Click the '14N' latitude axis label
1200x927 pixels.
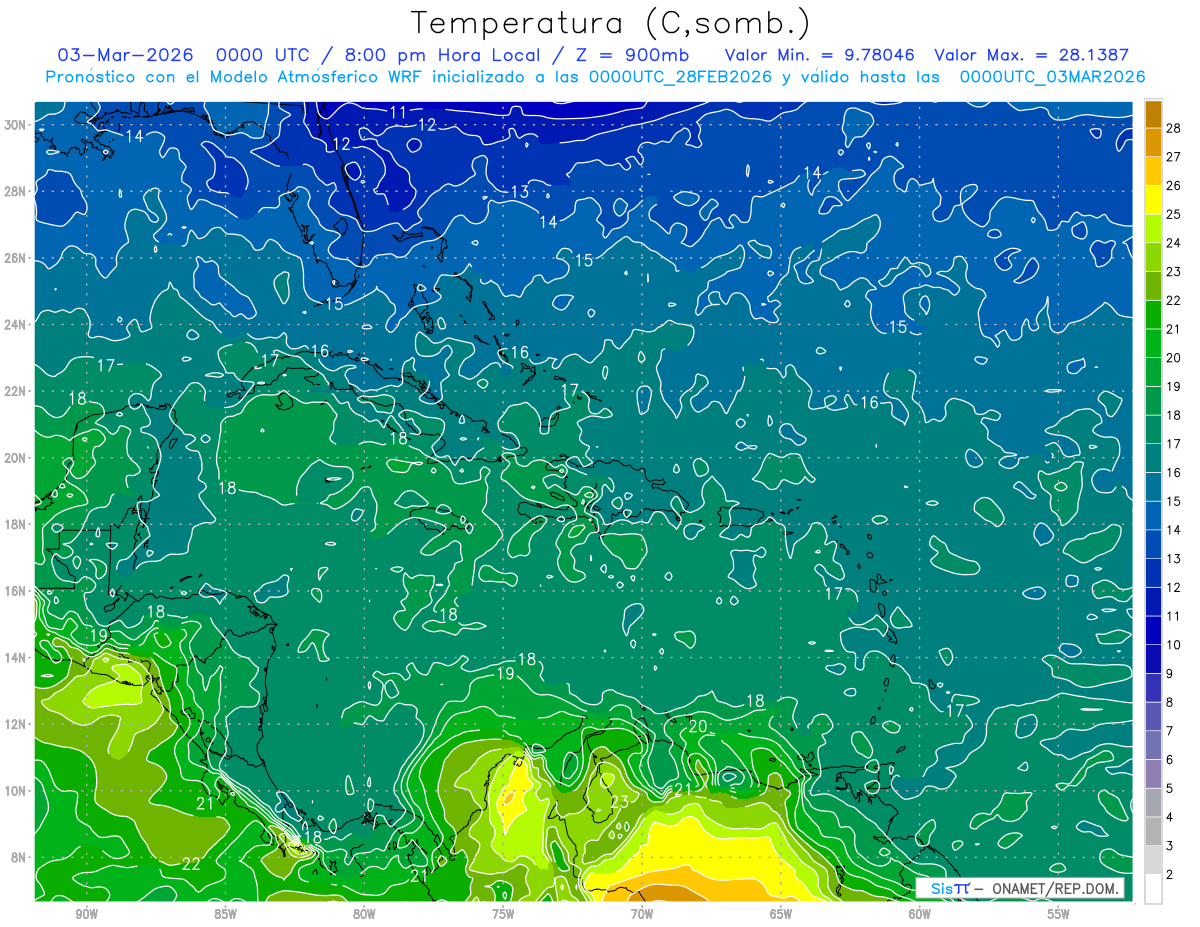pyautogui.click(x=17, y=658)
